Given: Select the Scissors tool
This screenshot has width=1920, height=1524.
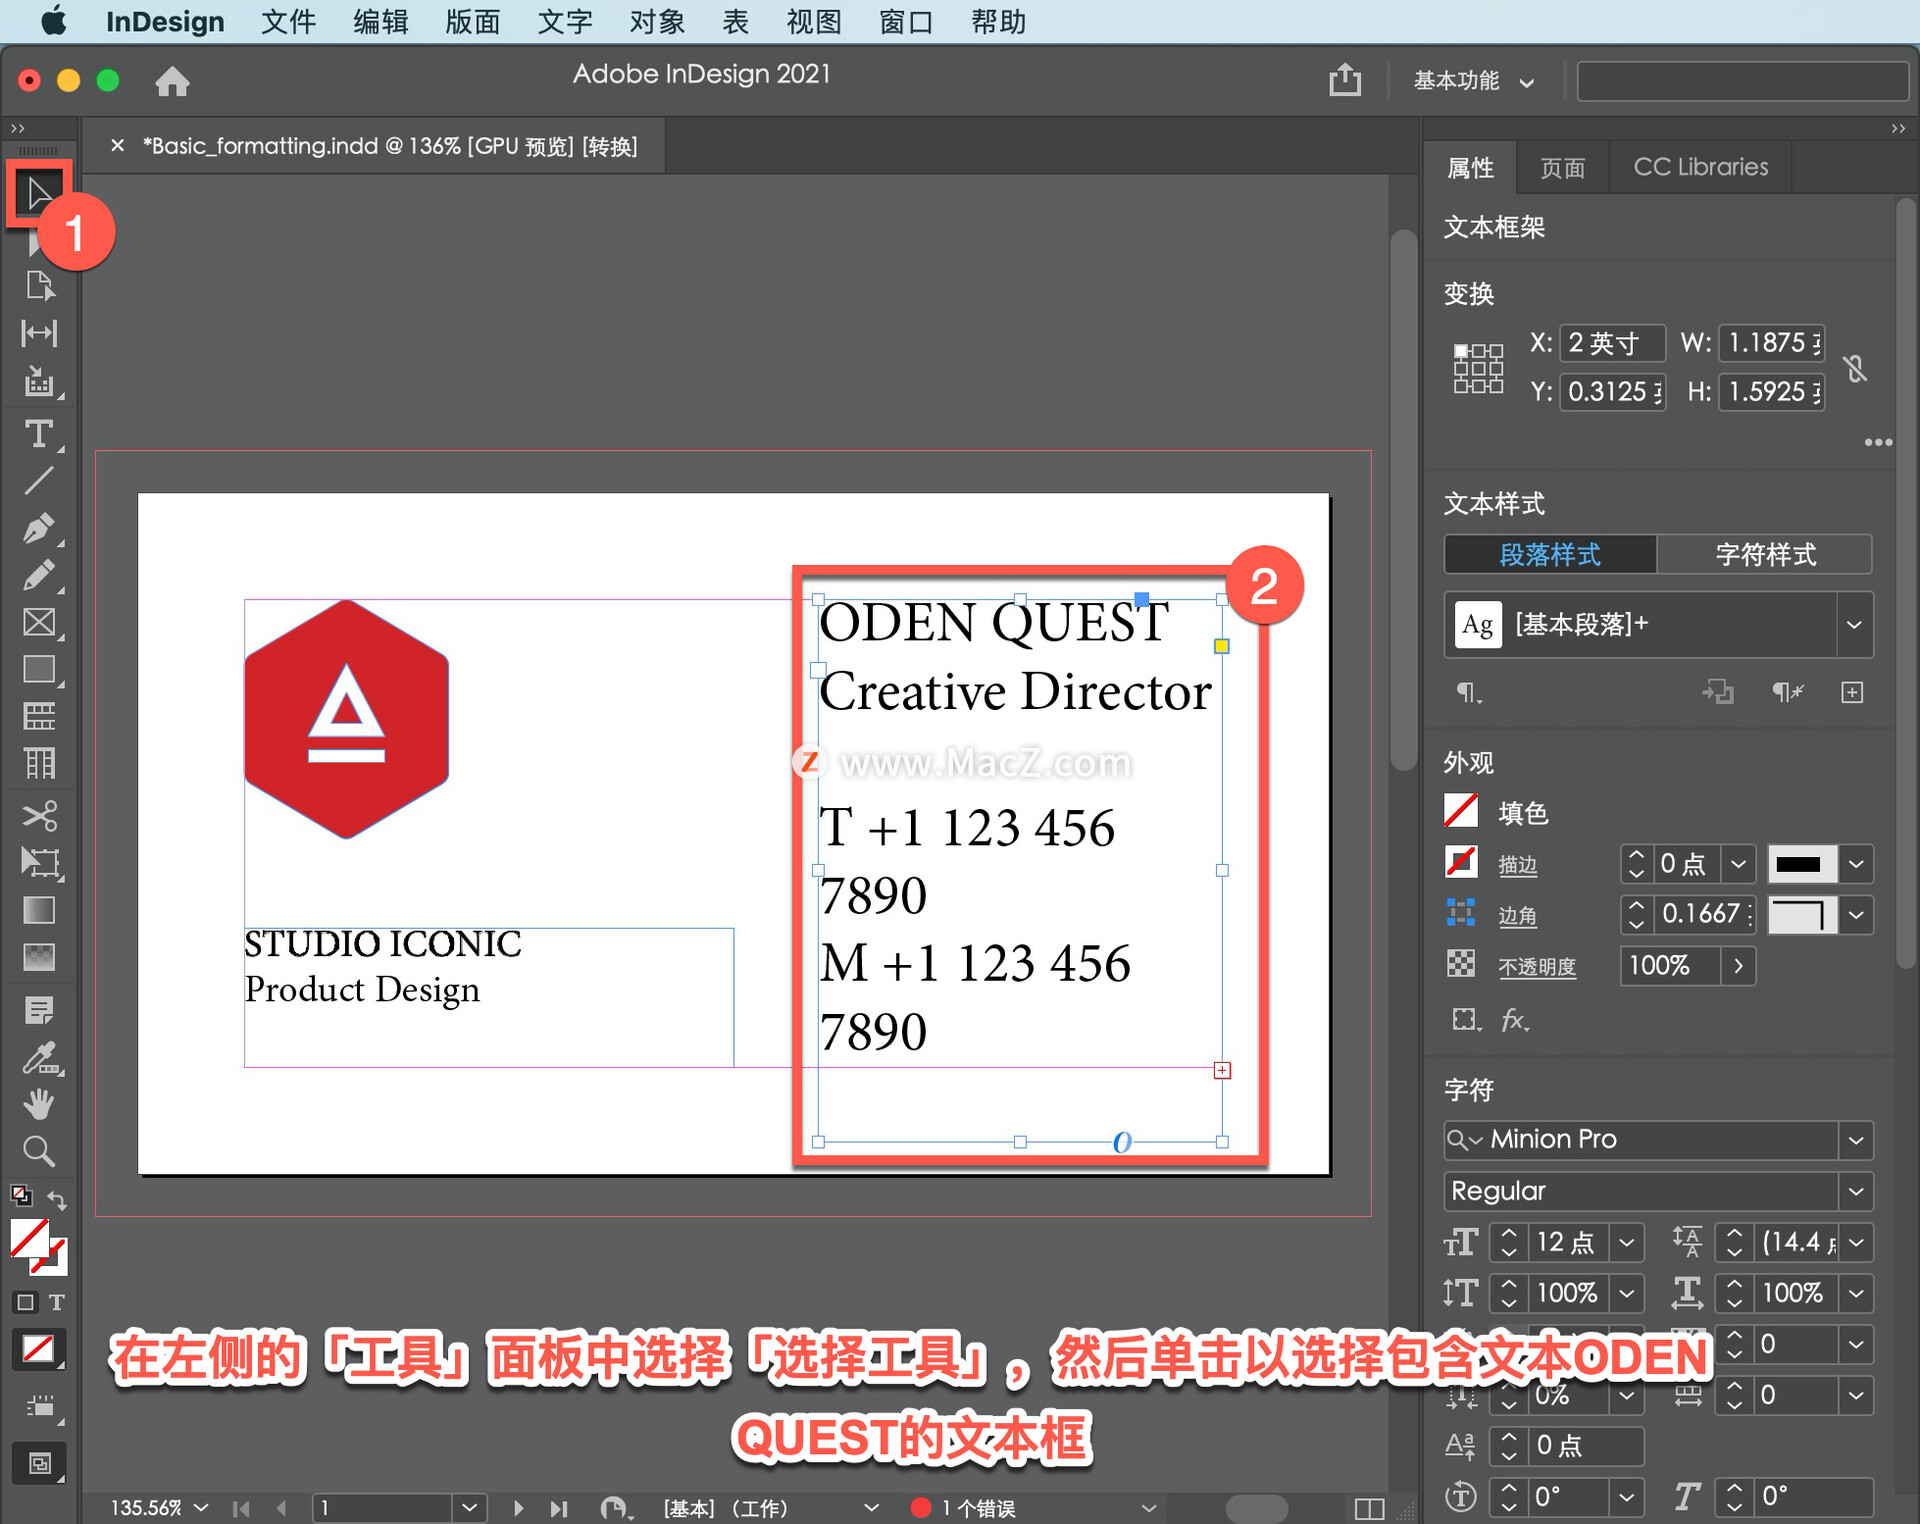Looking at the screenshot, I should pos(40,815).
